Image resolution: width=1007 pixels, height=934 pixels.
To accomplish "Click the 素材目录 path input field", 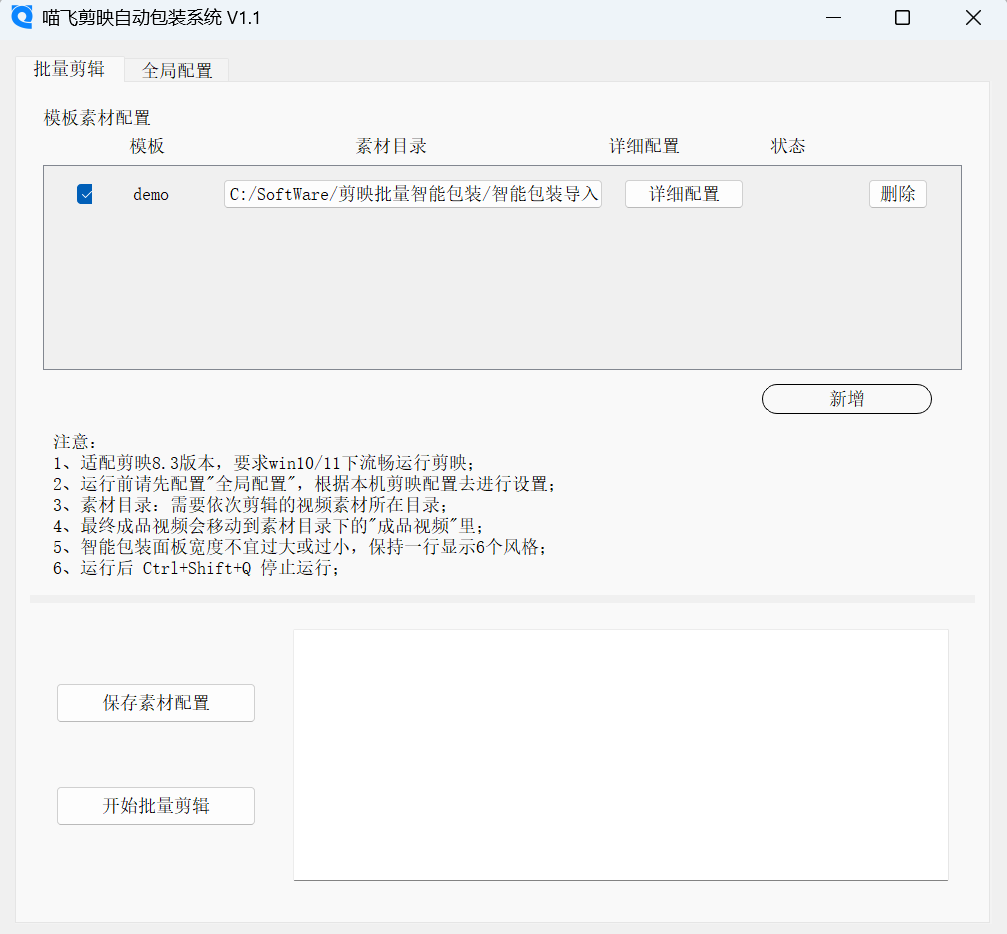I will coord(412,194).
